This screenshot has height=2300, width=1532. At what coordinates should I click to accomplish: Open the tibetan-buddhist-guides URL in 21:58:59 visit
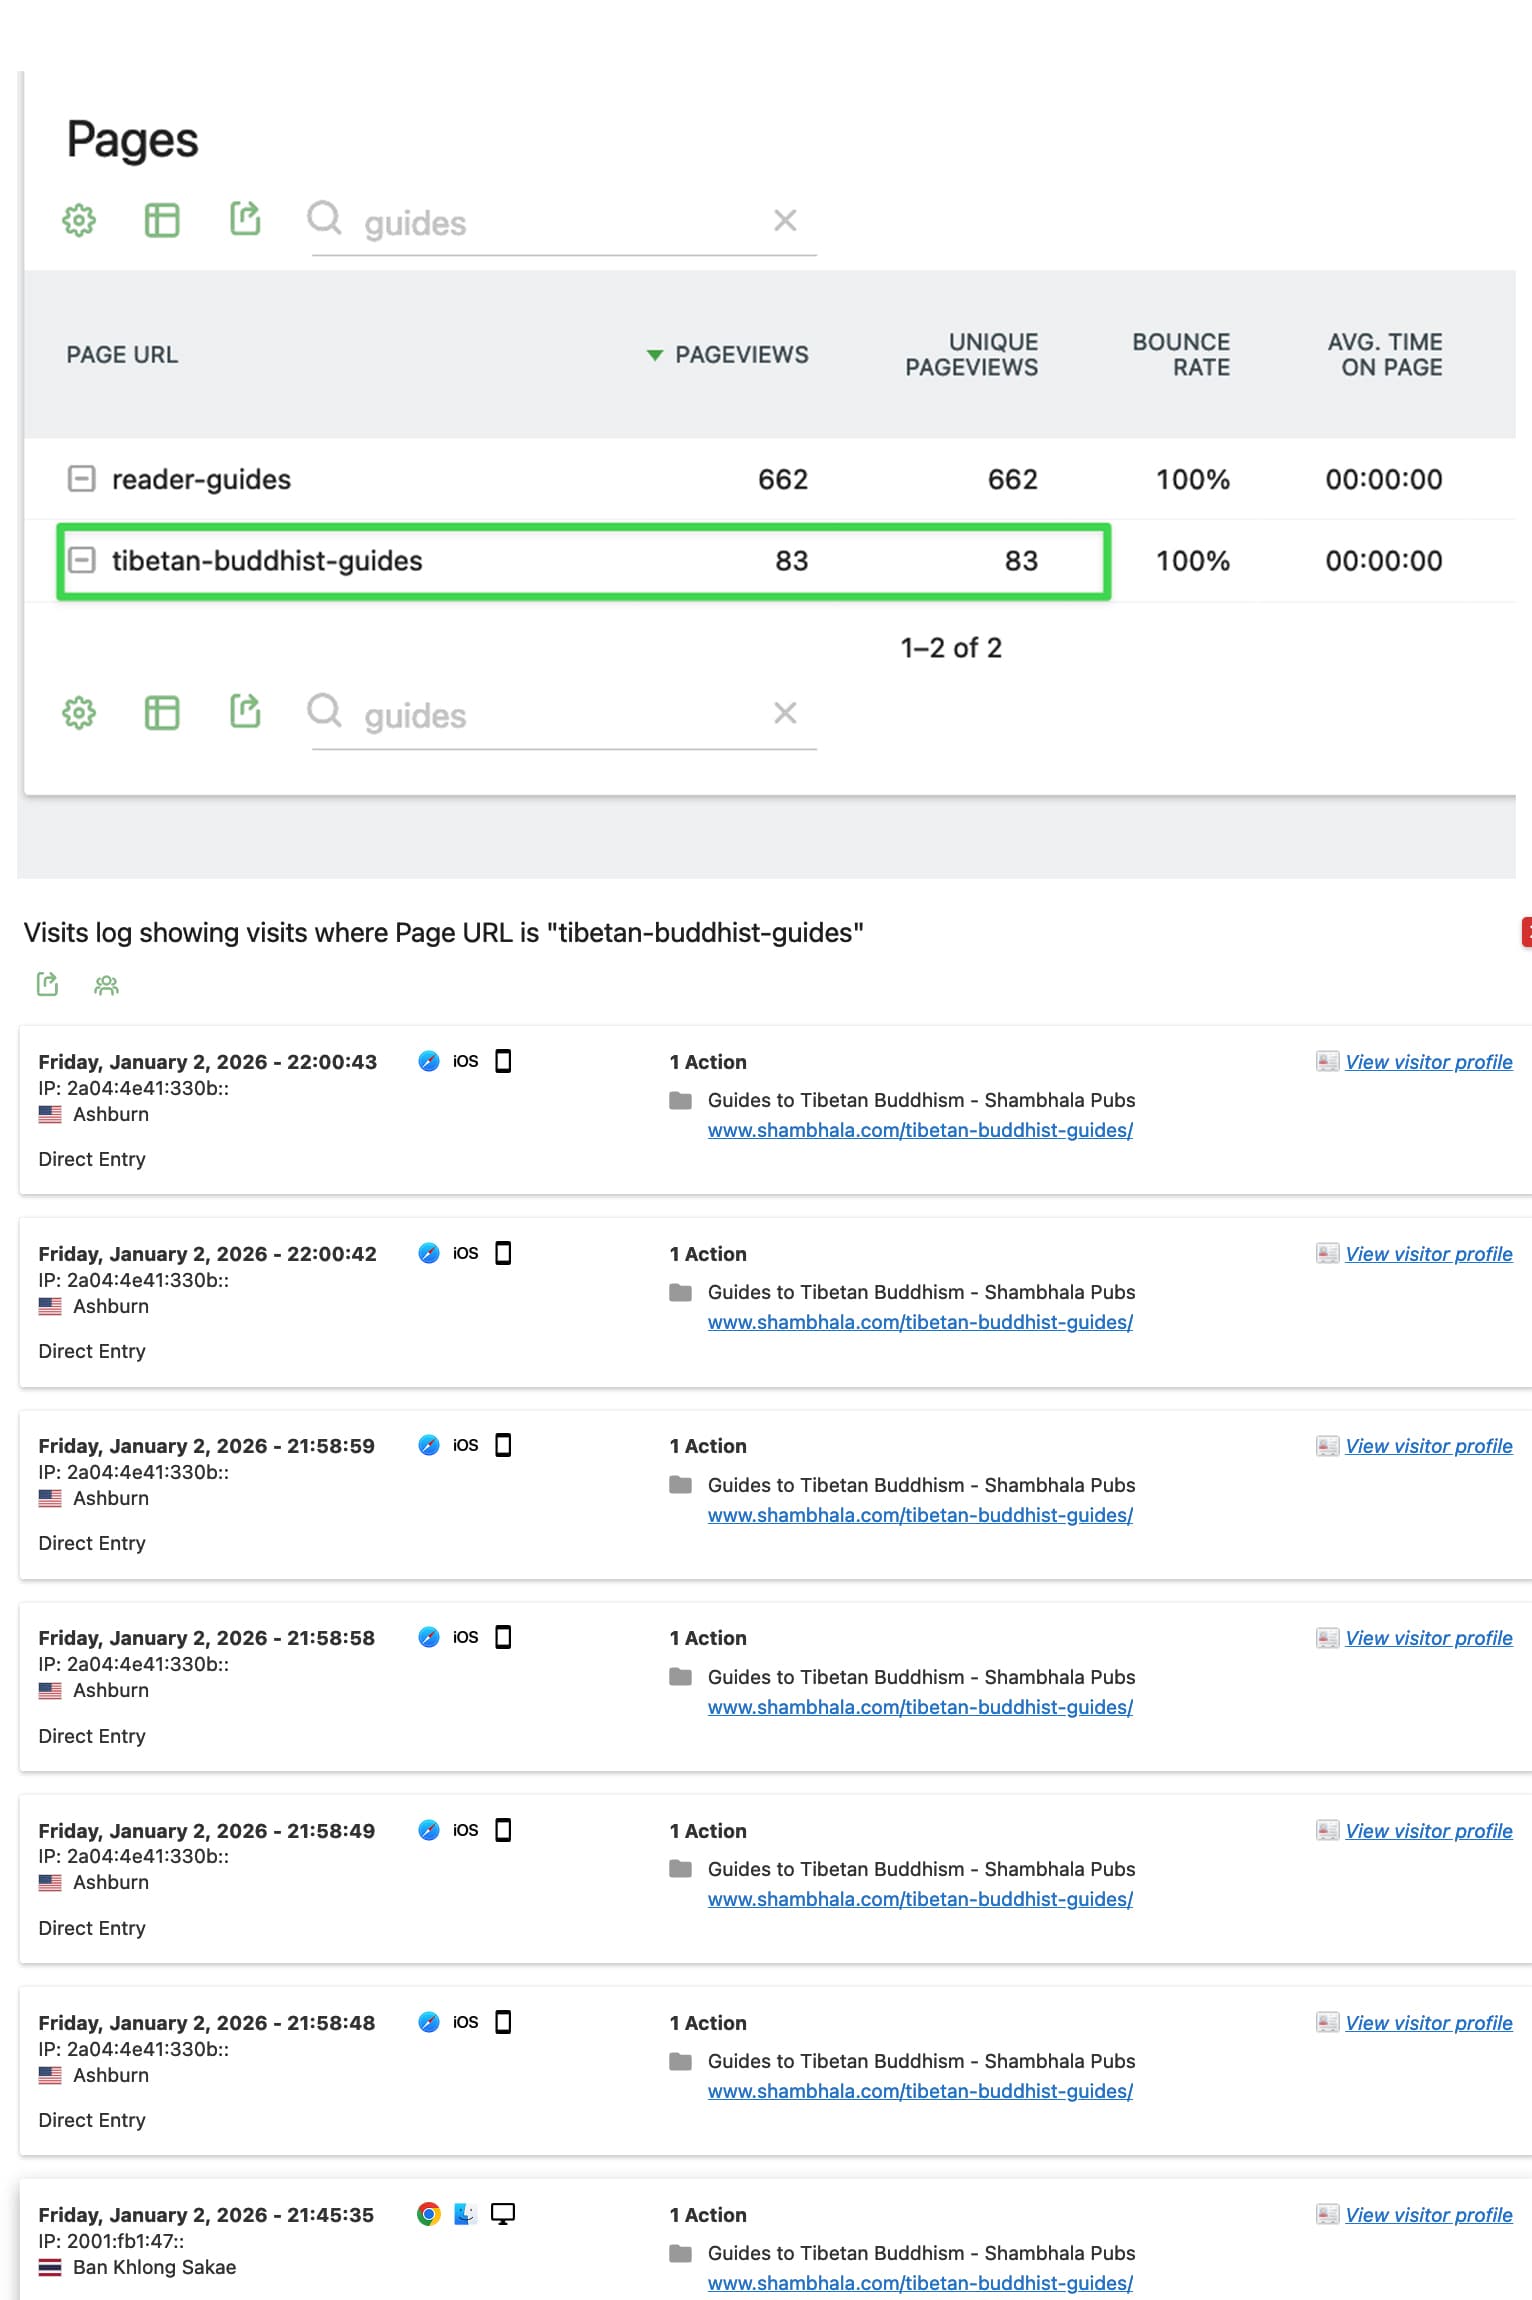(919, 1515)
